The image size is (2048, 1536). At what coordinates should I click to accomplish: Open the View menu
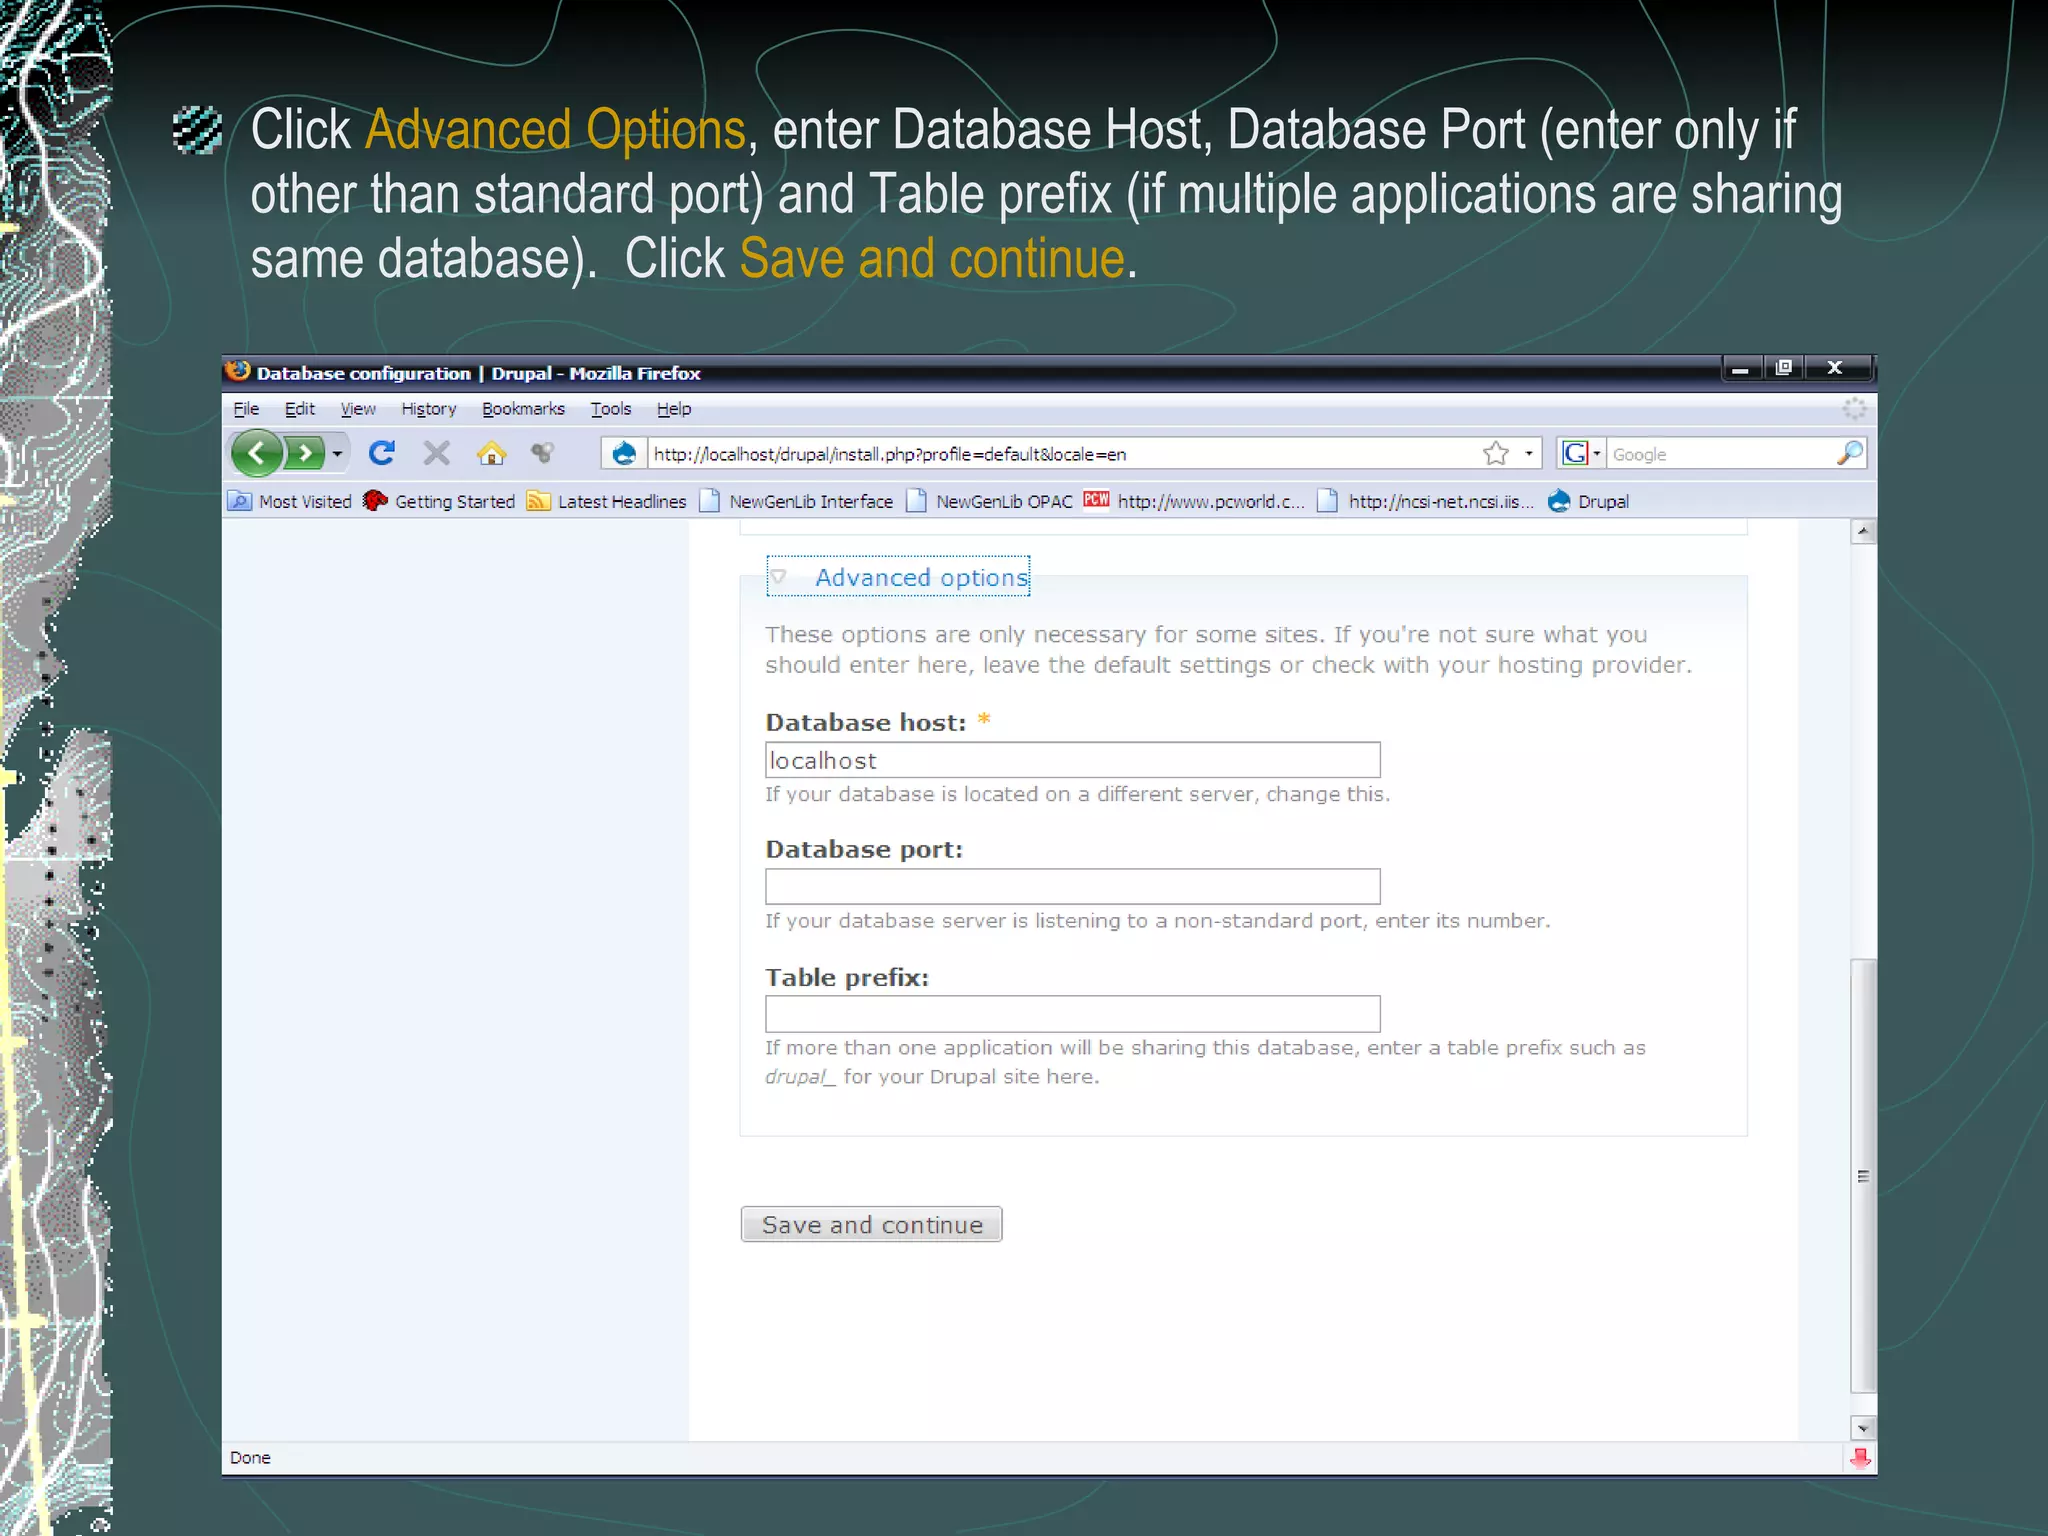(358, 409)
